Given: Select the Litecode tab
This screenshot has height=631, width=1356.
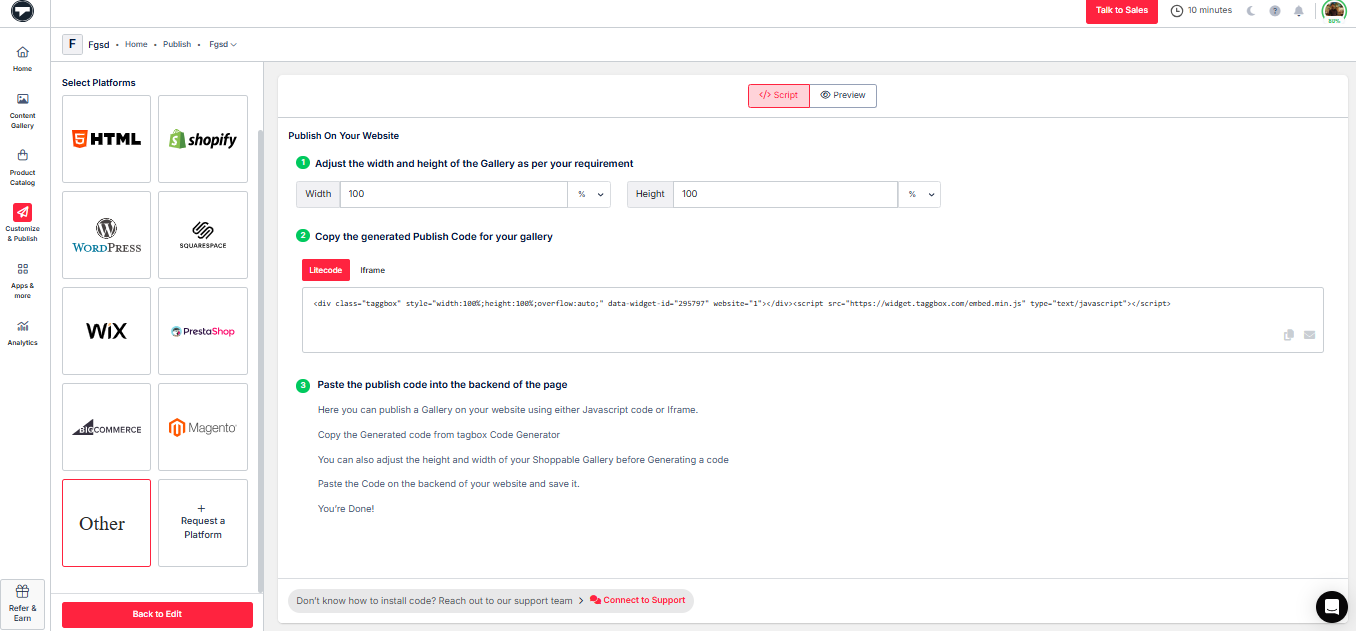Looking at the screenshot, I should click(326, 270).
